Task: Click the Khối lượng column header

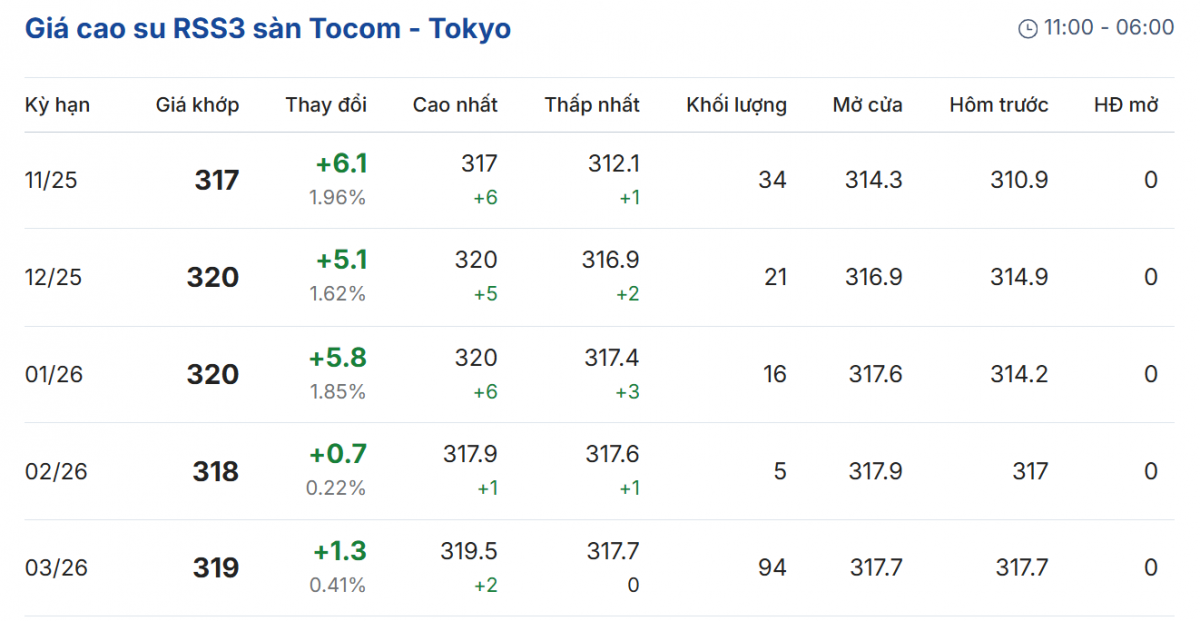Action: click(736, 105)
